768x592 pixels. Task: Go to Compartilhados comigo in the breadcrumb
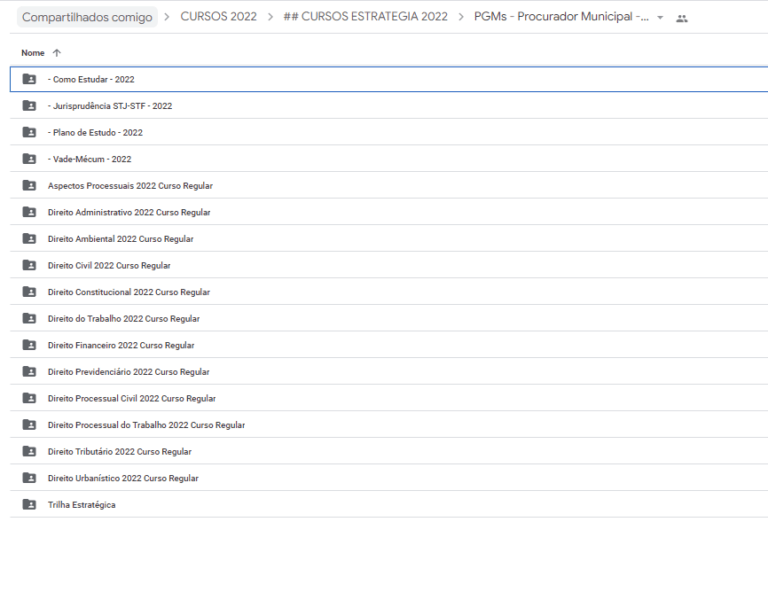[x=87, y=17]
